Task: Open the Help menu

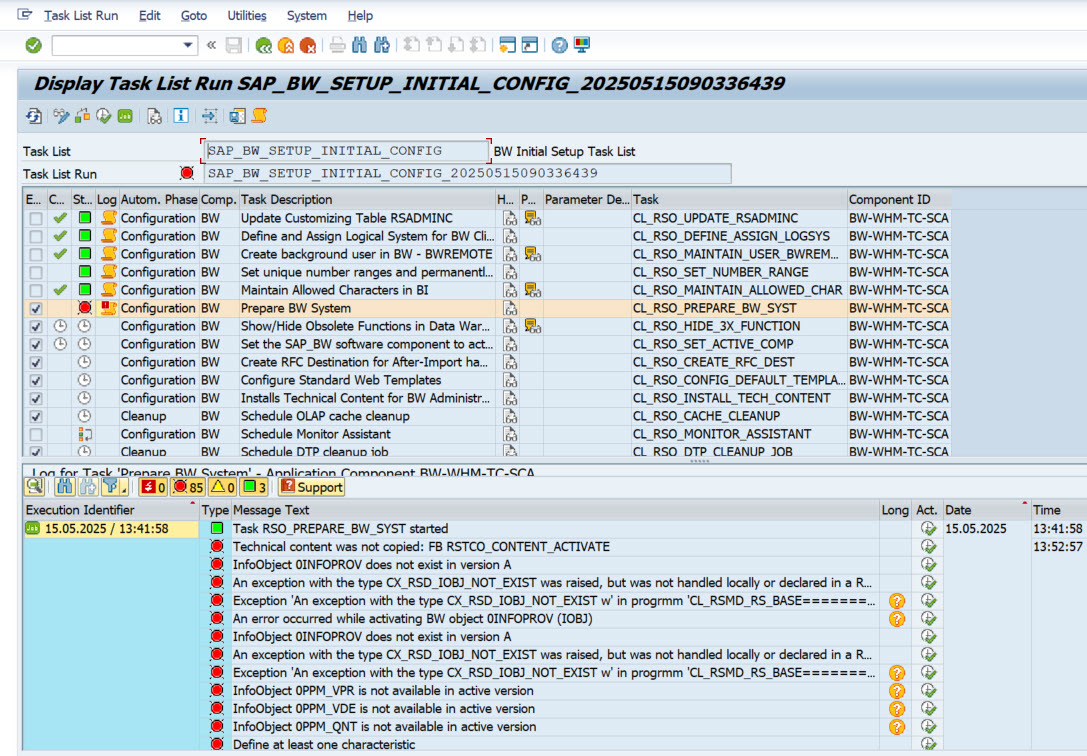Action: tap(360, 15)
